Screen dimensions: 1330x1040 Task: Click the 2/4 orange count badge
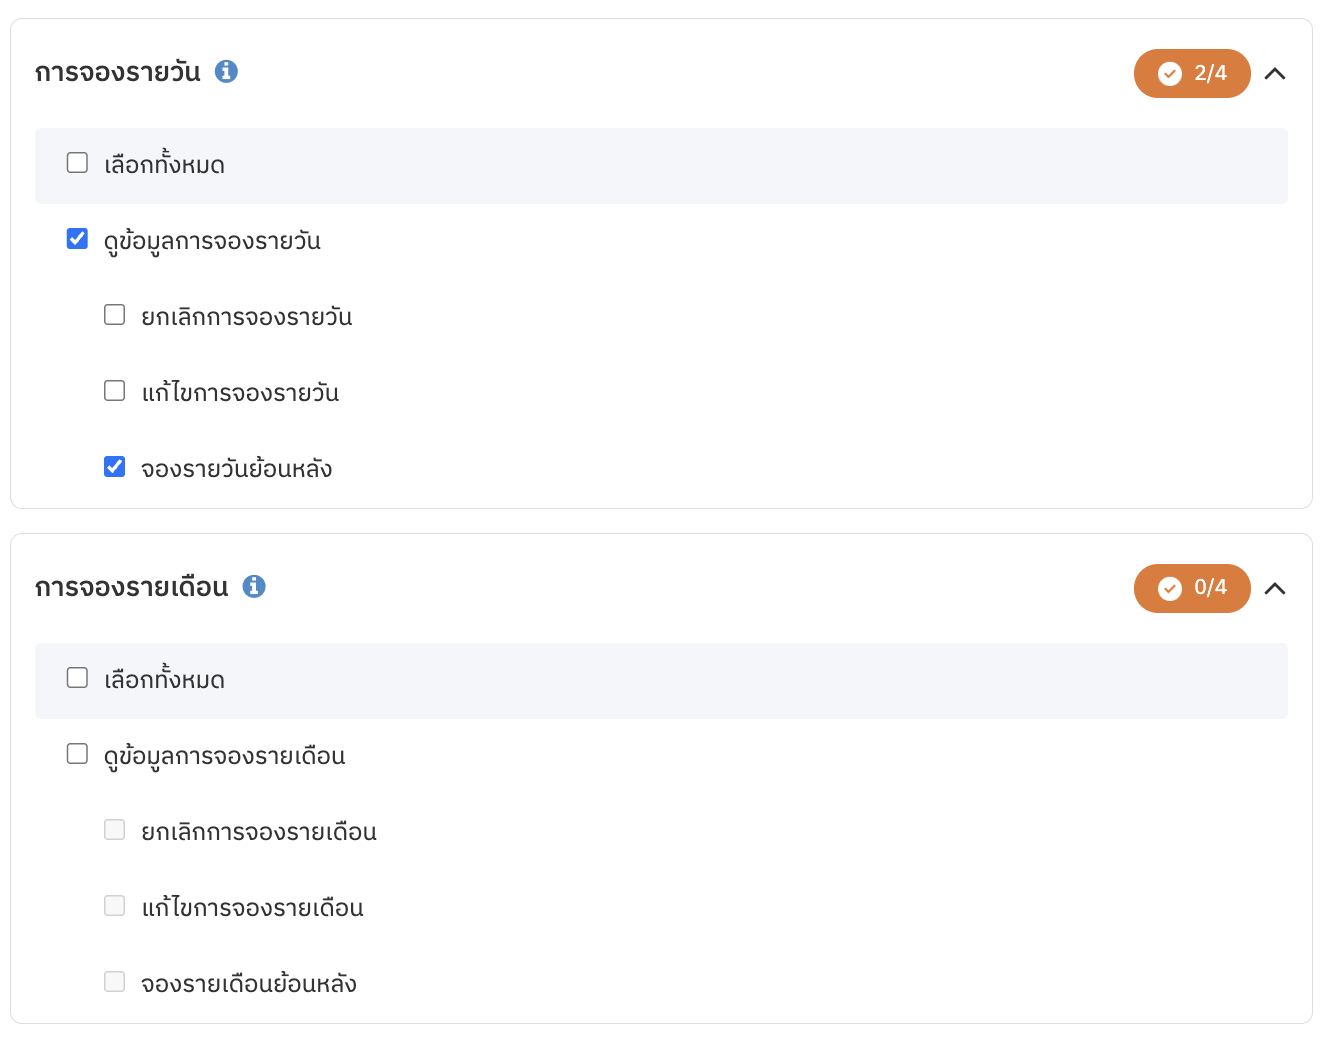tap(1192, 73)
